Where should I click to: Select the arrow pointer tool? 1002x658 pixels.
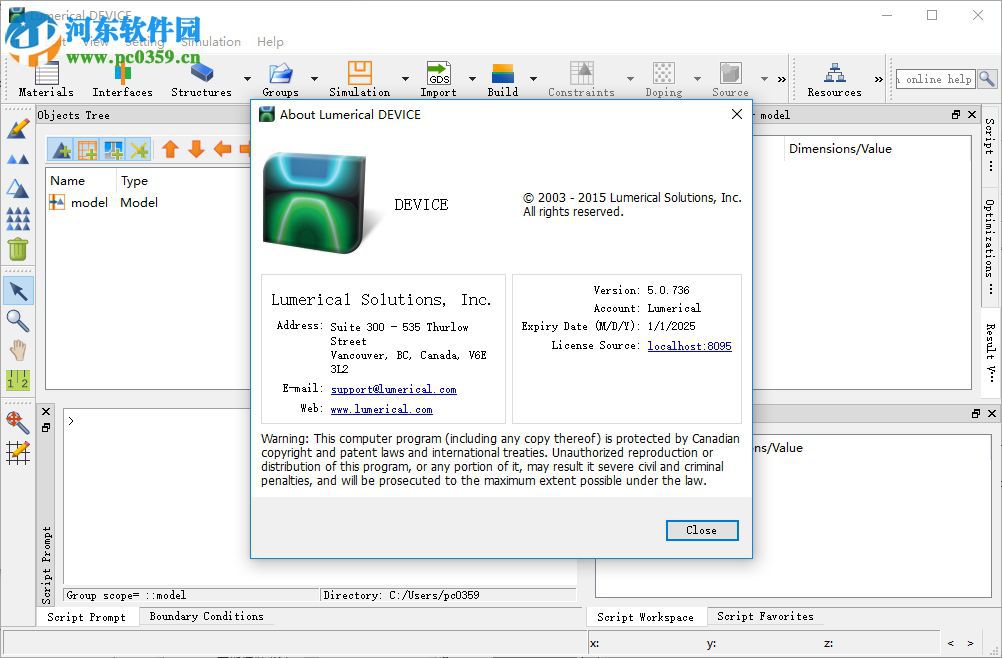pos(18,291)
